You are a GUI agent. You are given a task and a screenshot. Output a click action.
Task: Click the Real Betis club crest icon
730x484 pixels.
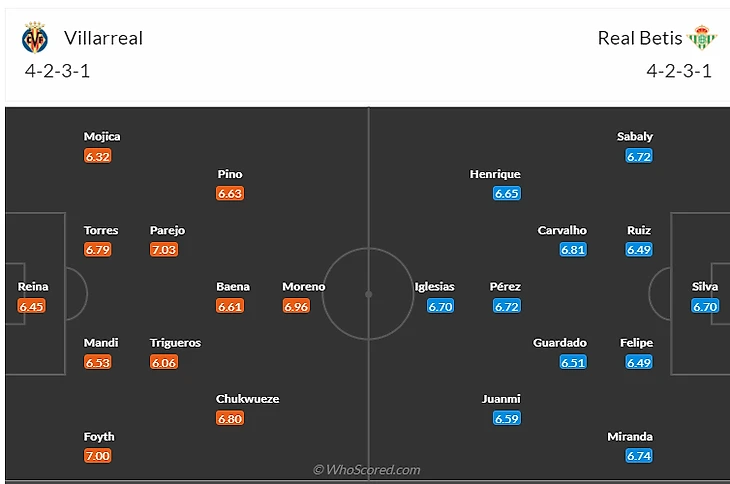[x=701, y=39]
